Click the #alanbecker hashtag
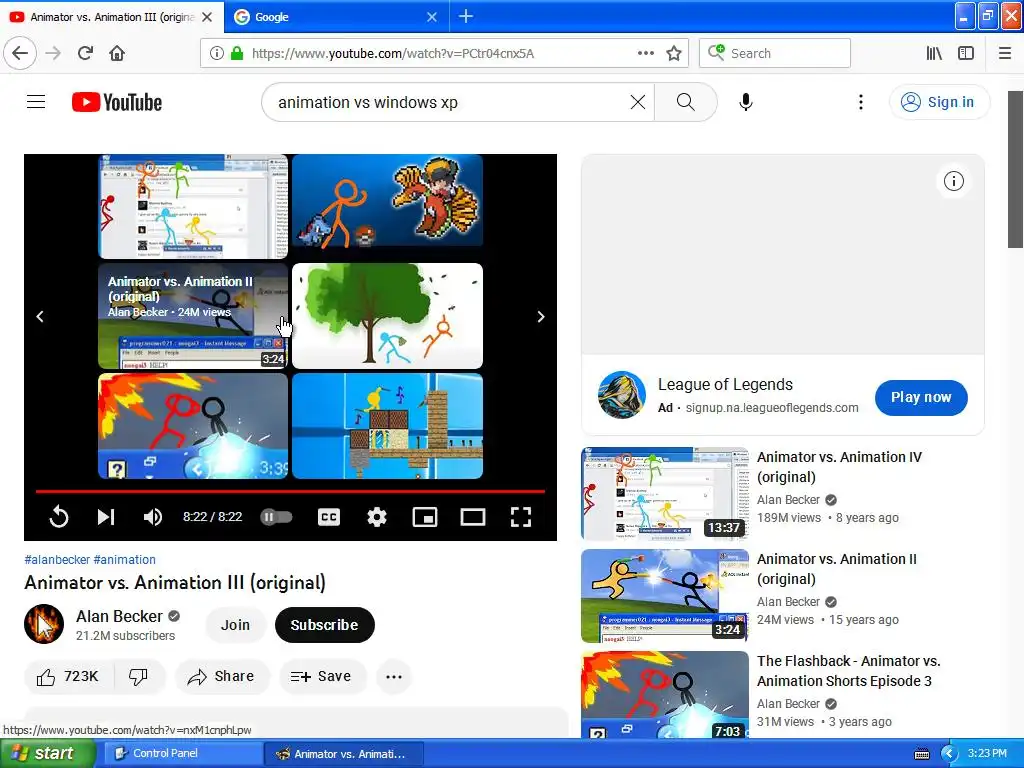 pos(57,560)
